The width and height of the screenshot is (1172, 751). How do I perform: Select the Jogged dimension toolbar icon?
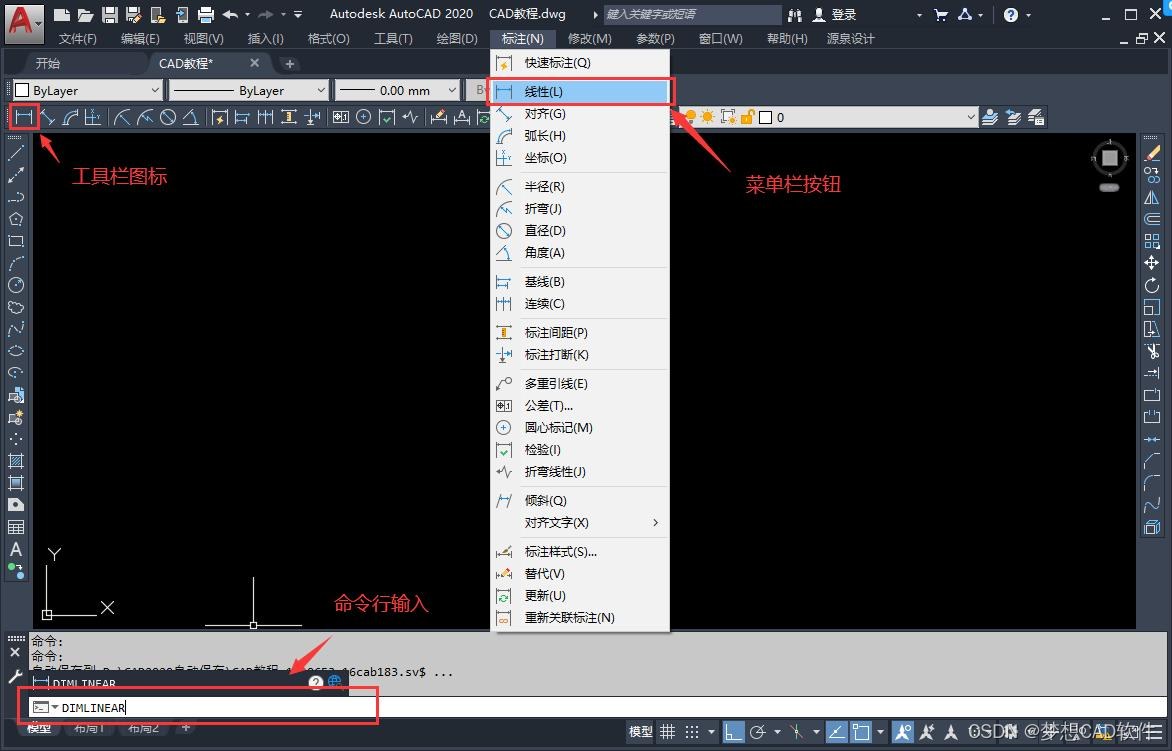point(145,117)
